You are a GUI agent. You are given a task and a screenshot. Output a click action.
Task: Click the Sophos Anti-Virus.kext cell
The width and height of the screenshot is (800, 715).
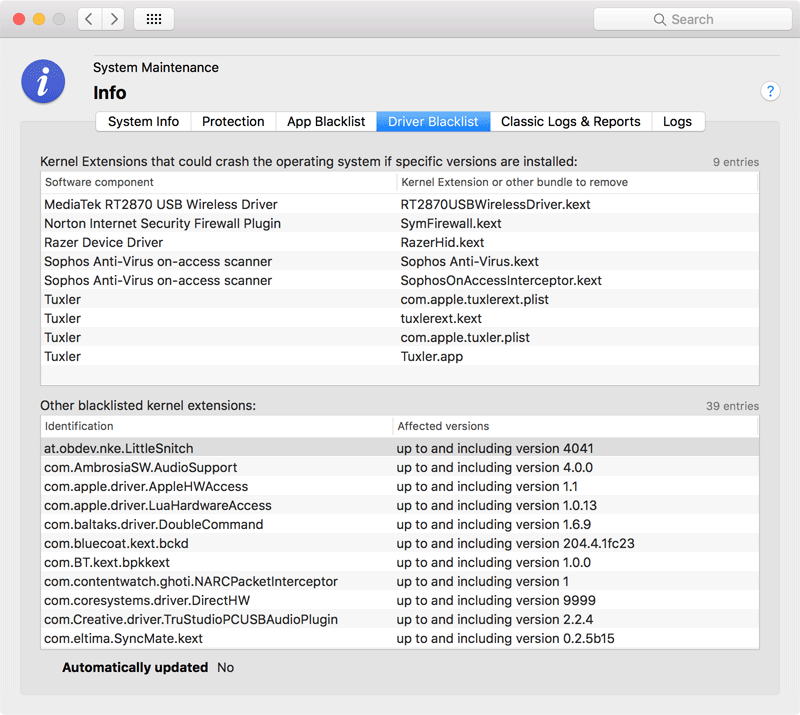pyautogui.click(x=469, y=261)
